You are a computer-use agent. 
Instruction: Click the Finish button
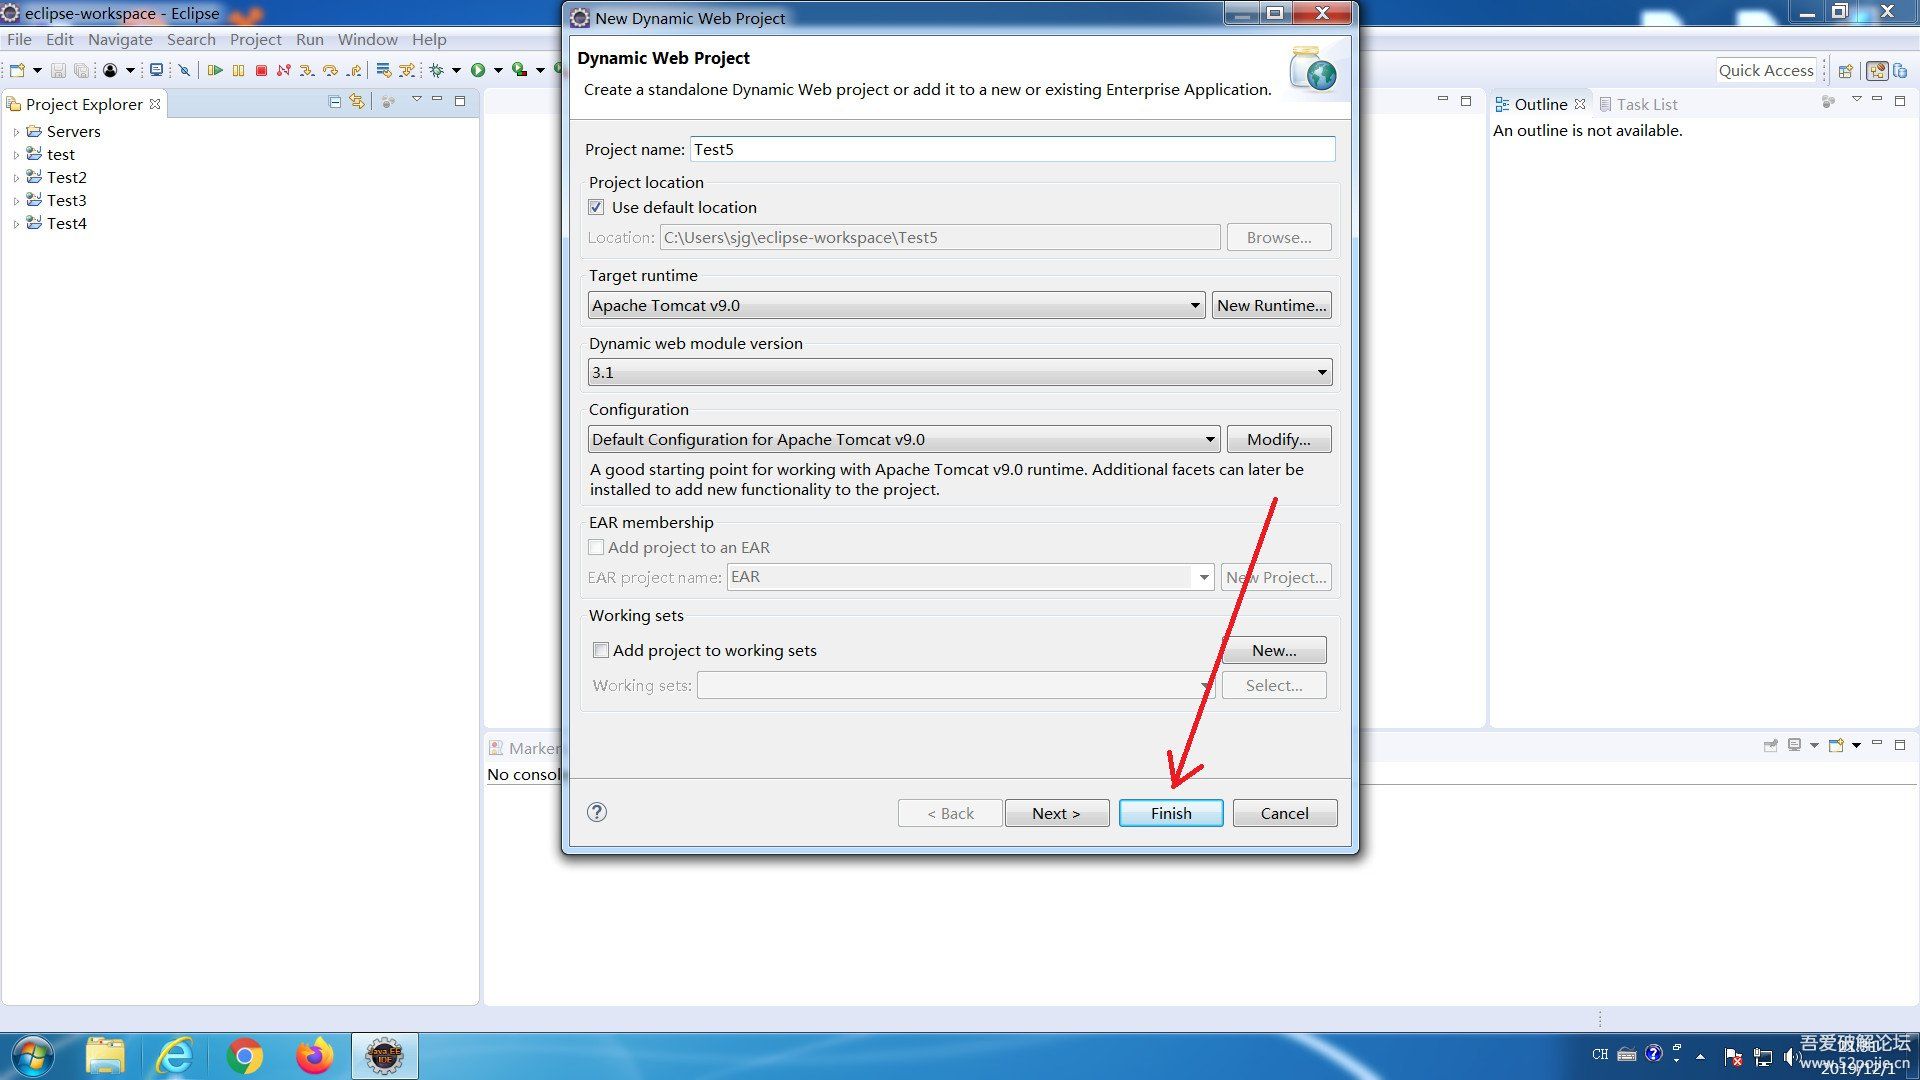[x=1171, y=813]
